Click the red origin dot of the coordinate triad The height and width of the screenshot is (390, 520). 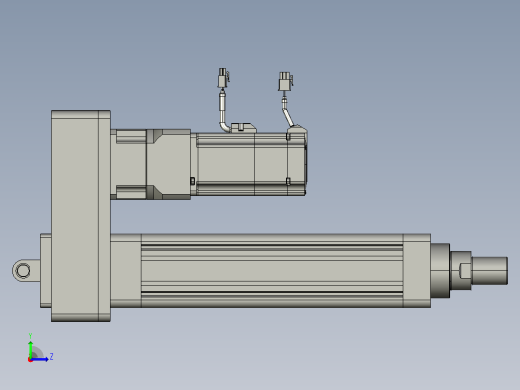30,360
